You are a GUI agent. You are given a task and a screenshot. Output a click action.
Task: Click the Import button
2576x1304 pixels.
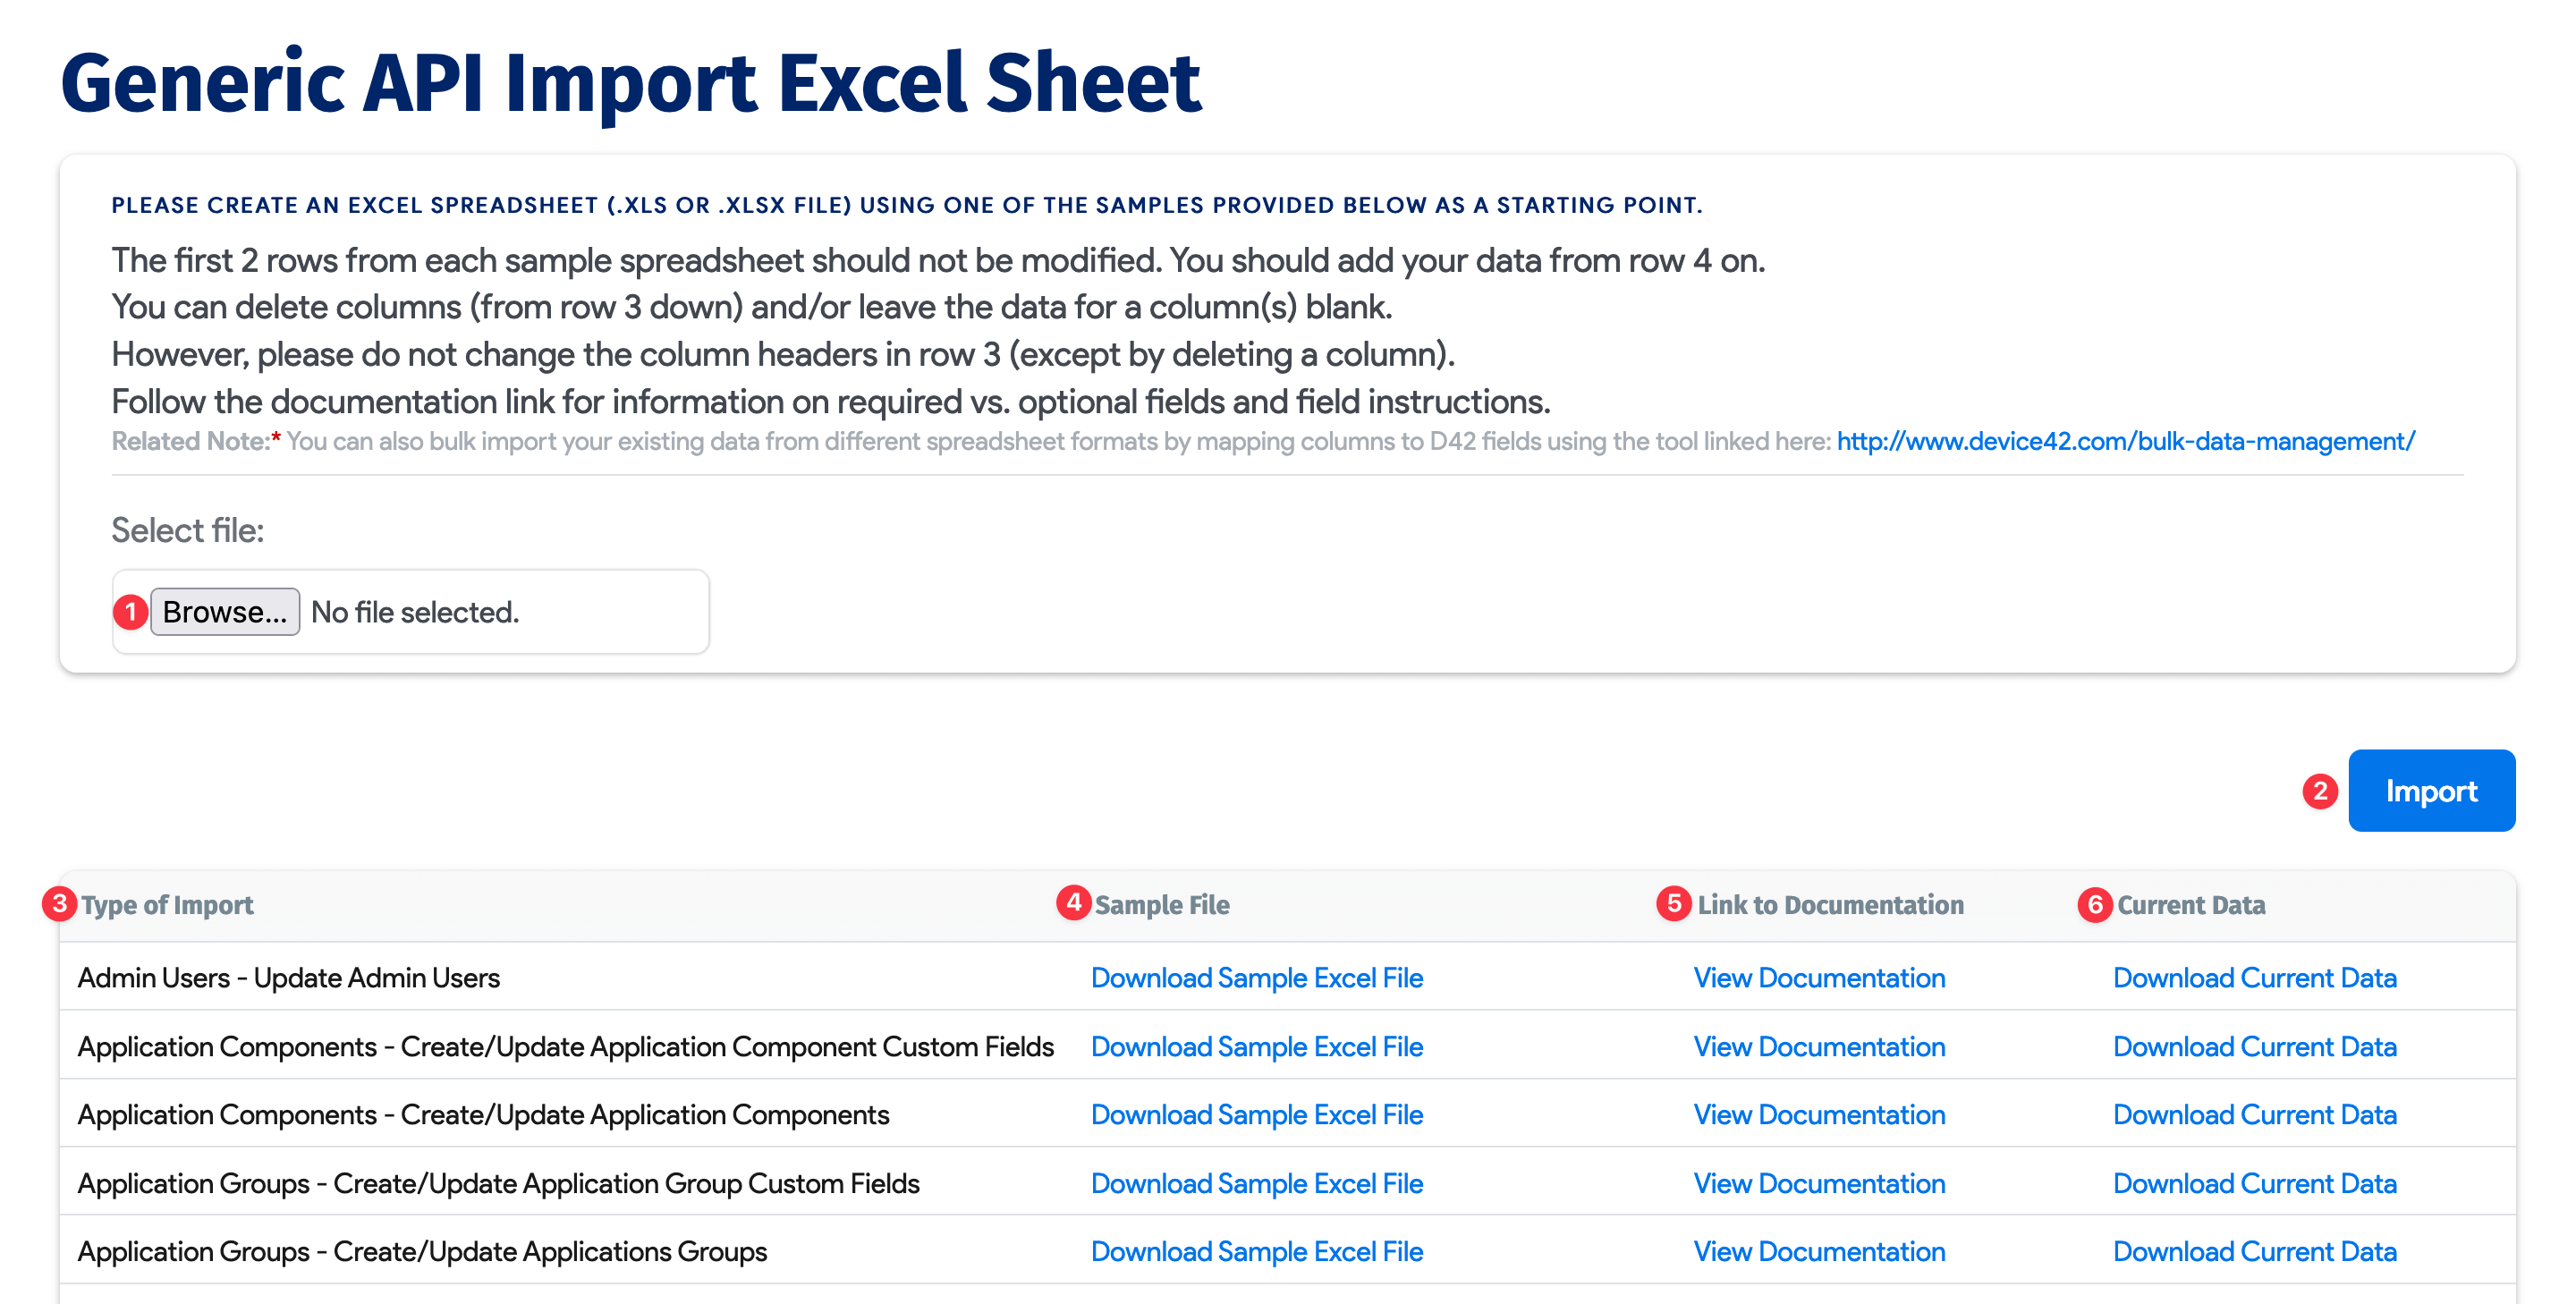point(2432,790)
